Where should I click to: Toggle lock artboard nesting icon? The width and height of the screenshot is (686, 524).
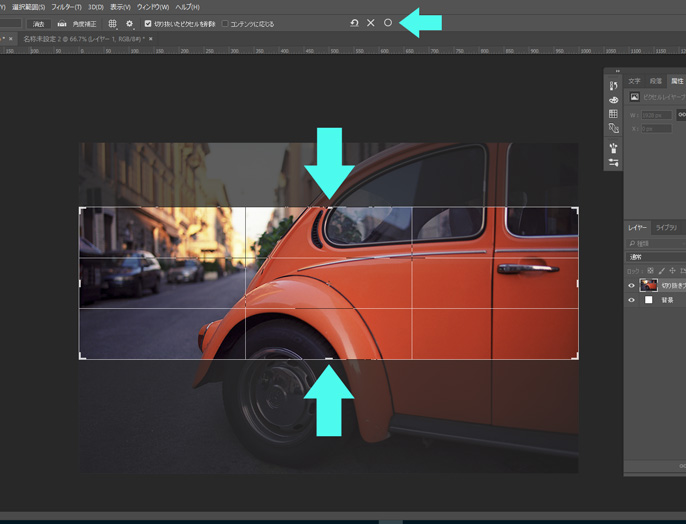point(683,271)
